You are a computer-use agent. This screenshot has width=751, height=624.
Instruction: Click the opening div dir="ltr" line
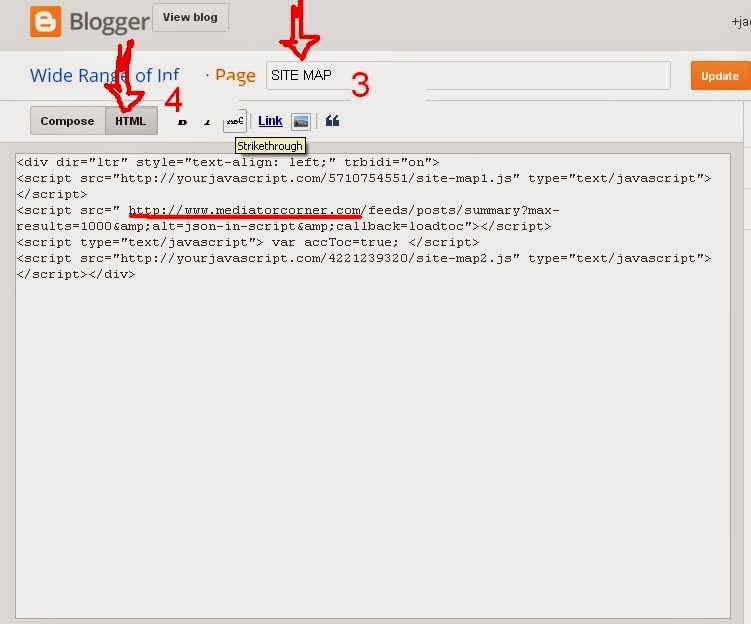[228, 162]
